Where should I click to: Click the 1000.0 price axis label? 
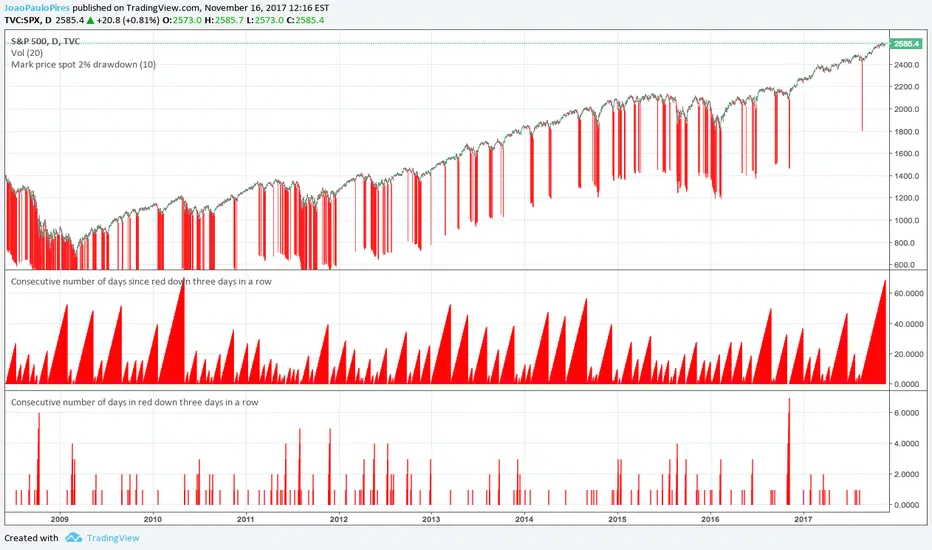(906, 221)
